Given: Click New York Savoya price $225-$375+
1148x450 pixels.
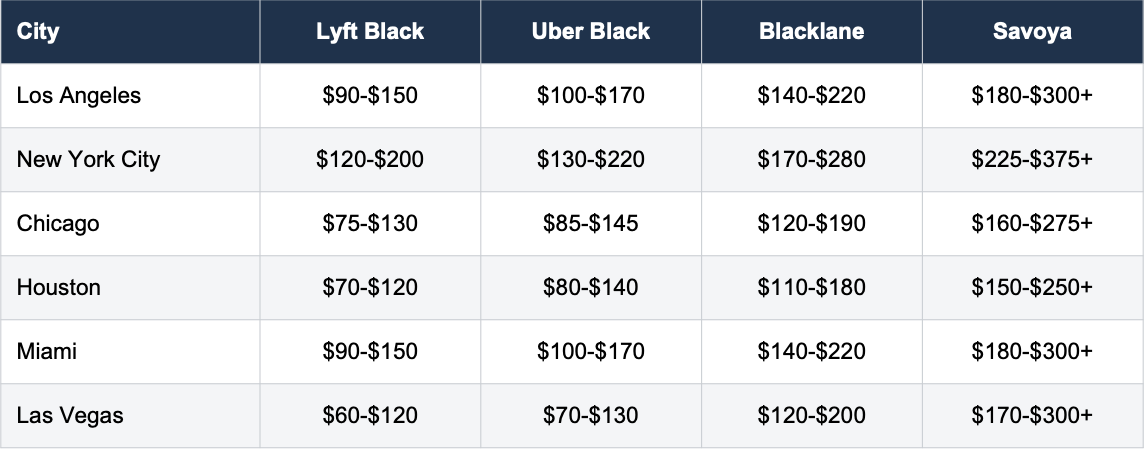Looking at the screenshot, I should coord(1032,160).
